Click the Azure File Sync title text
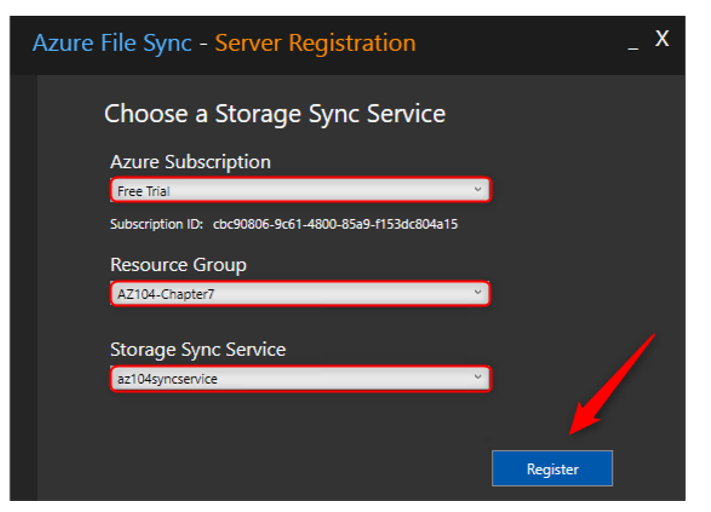711x512 pixels. (112, 44)
